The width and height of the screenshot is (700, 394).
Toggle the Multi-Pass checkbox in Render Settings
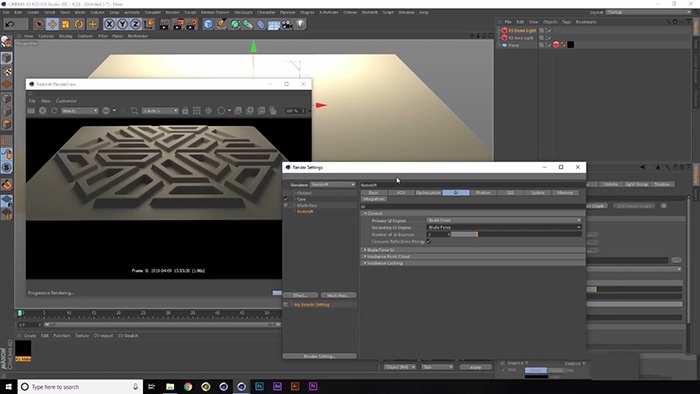pyautogui.click(x=286, y=205)
